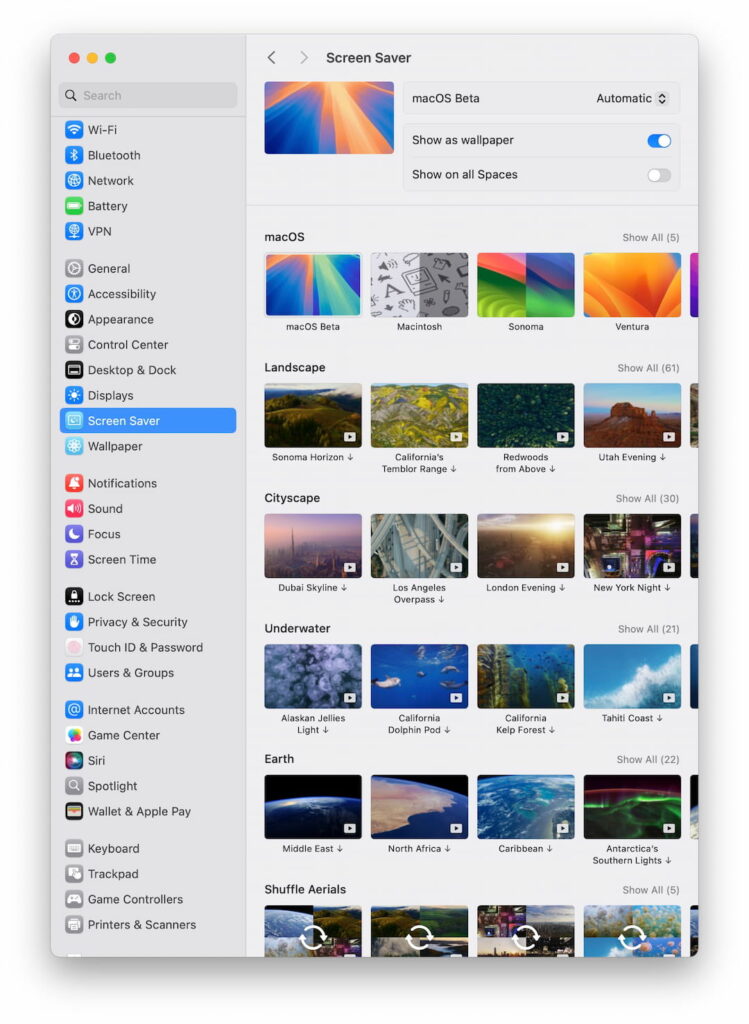Pick the Dubai Skyline thumbnail
Image resolution: width=749 pixels, height=1024 pixels.
coord(313,546)
